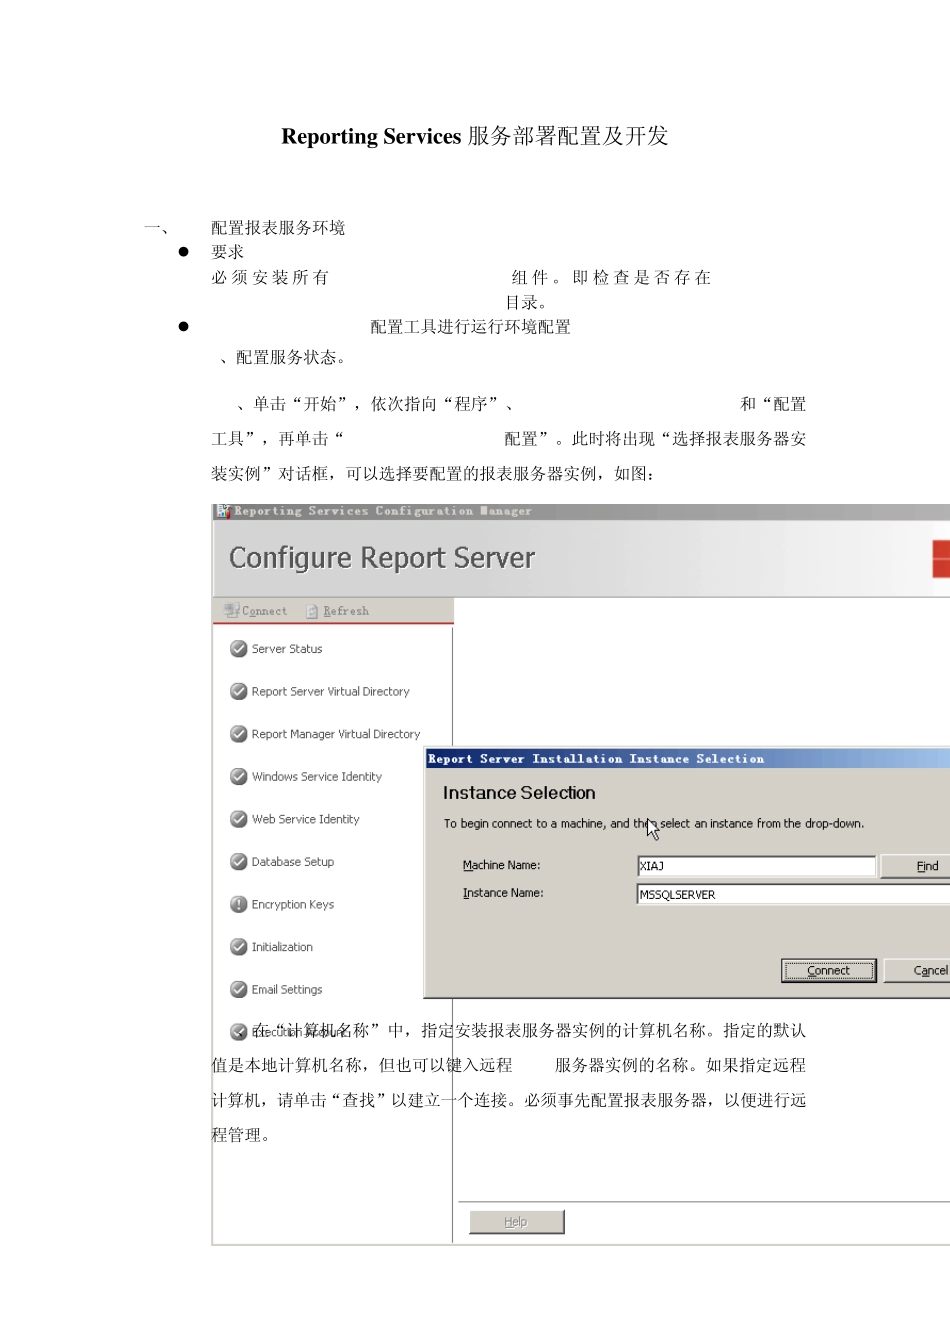Click the heading 配置报表服务环境

pos(278,228)
